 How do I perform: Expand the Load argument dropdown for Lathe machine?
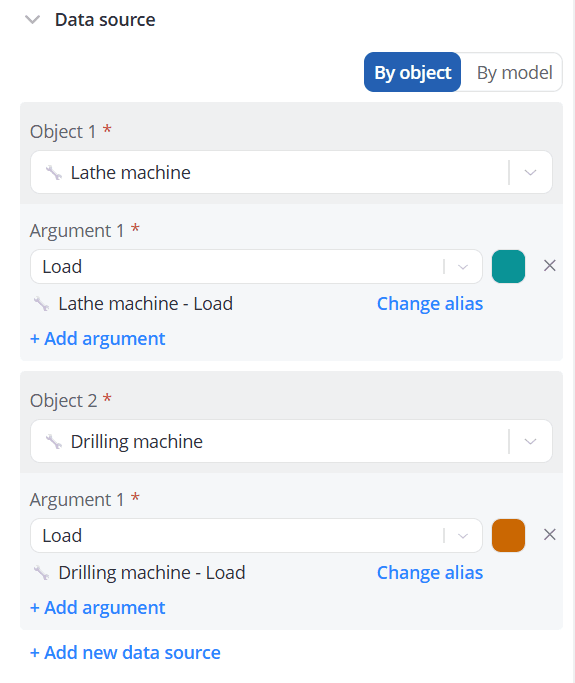click(x=256, y=267)
